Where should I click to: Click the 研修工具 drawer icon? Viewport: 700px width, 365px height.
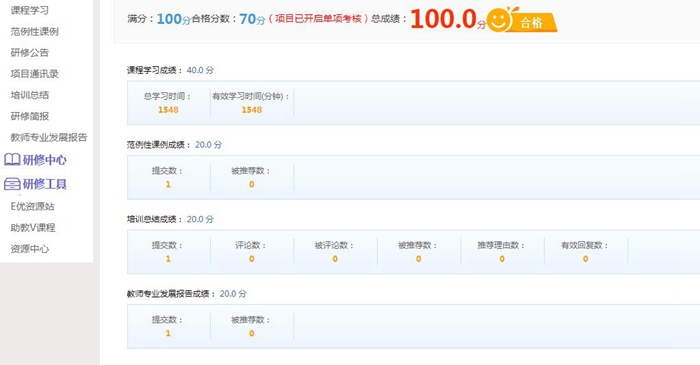coord(12,184)
